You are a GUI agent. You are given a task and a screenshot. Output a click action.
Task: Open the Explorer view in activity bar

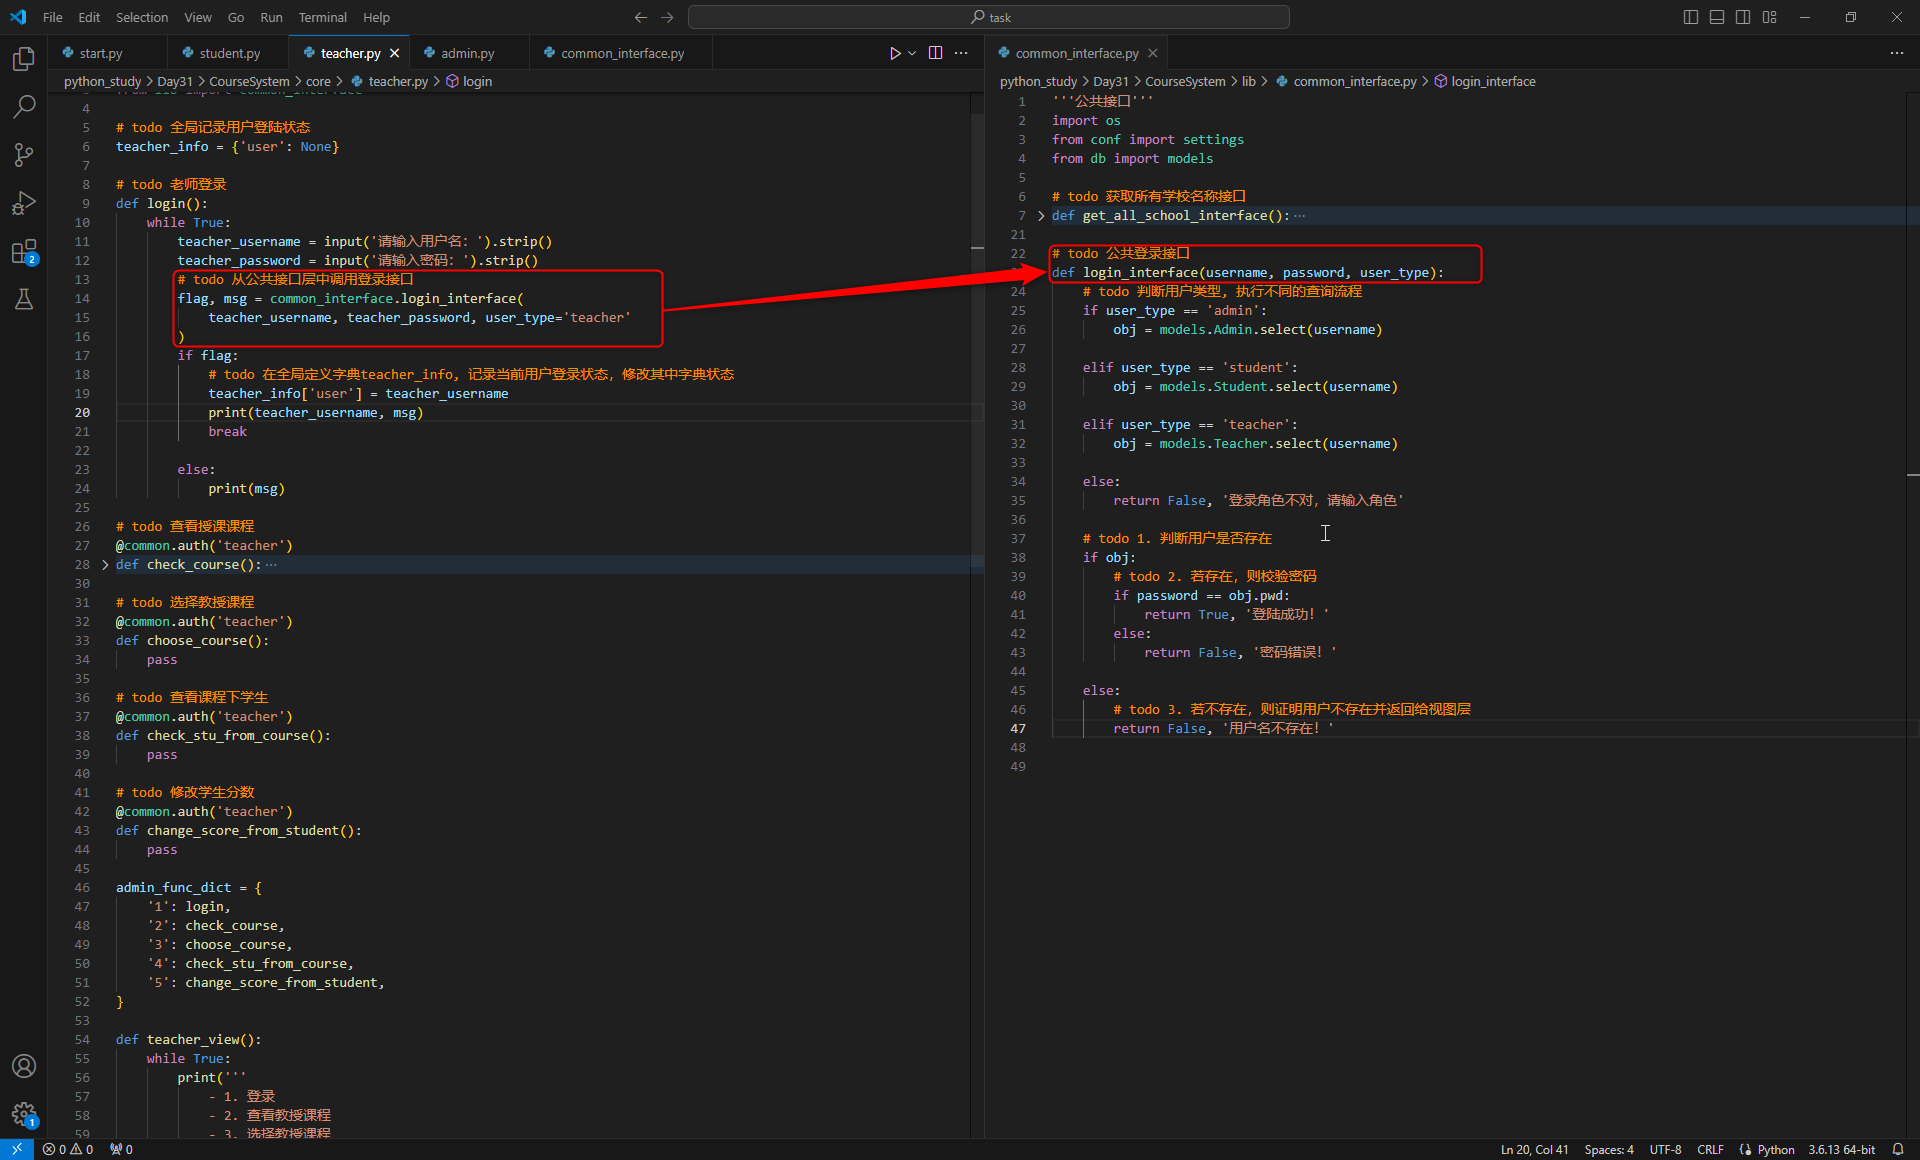point(24,59)
